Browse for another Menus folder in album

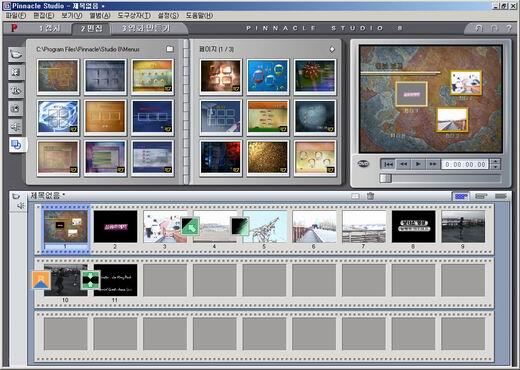click(x=170, y=49)
